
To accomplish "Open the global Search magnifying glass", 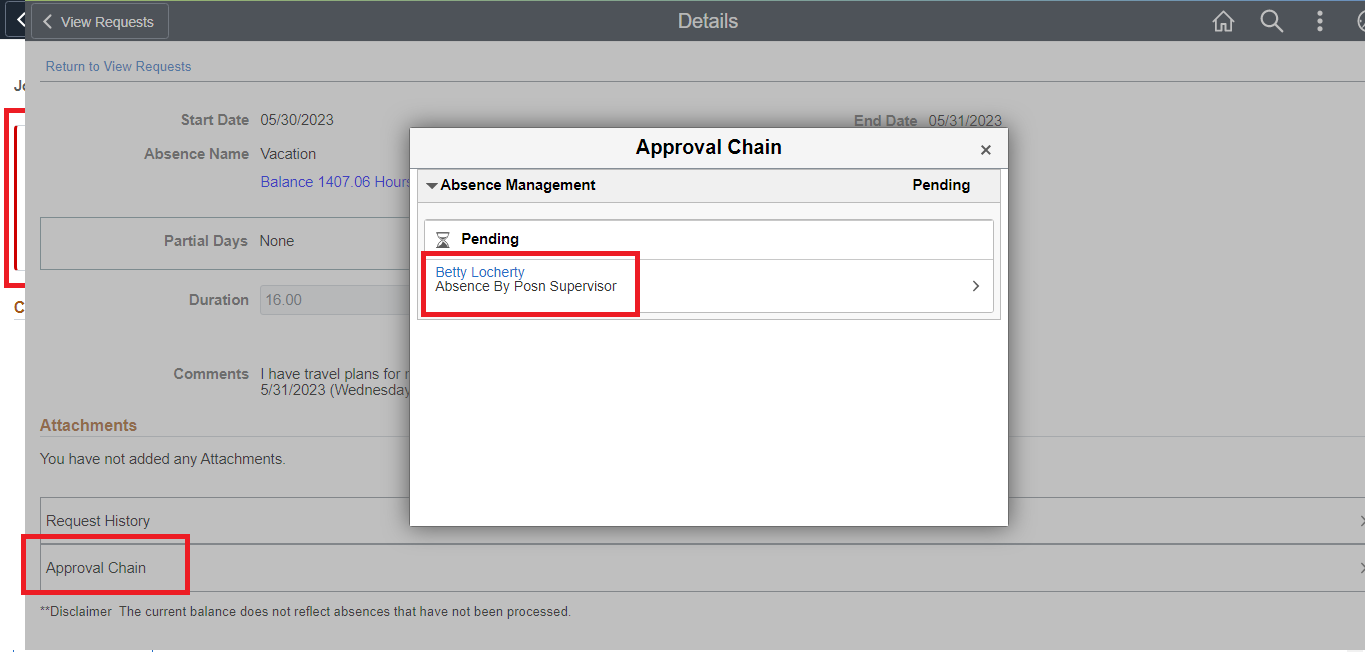I will [1271, 20].
